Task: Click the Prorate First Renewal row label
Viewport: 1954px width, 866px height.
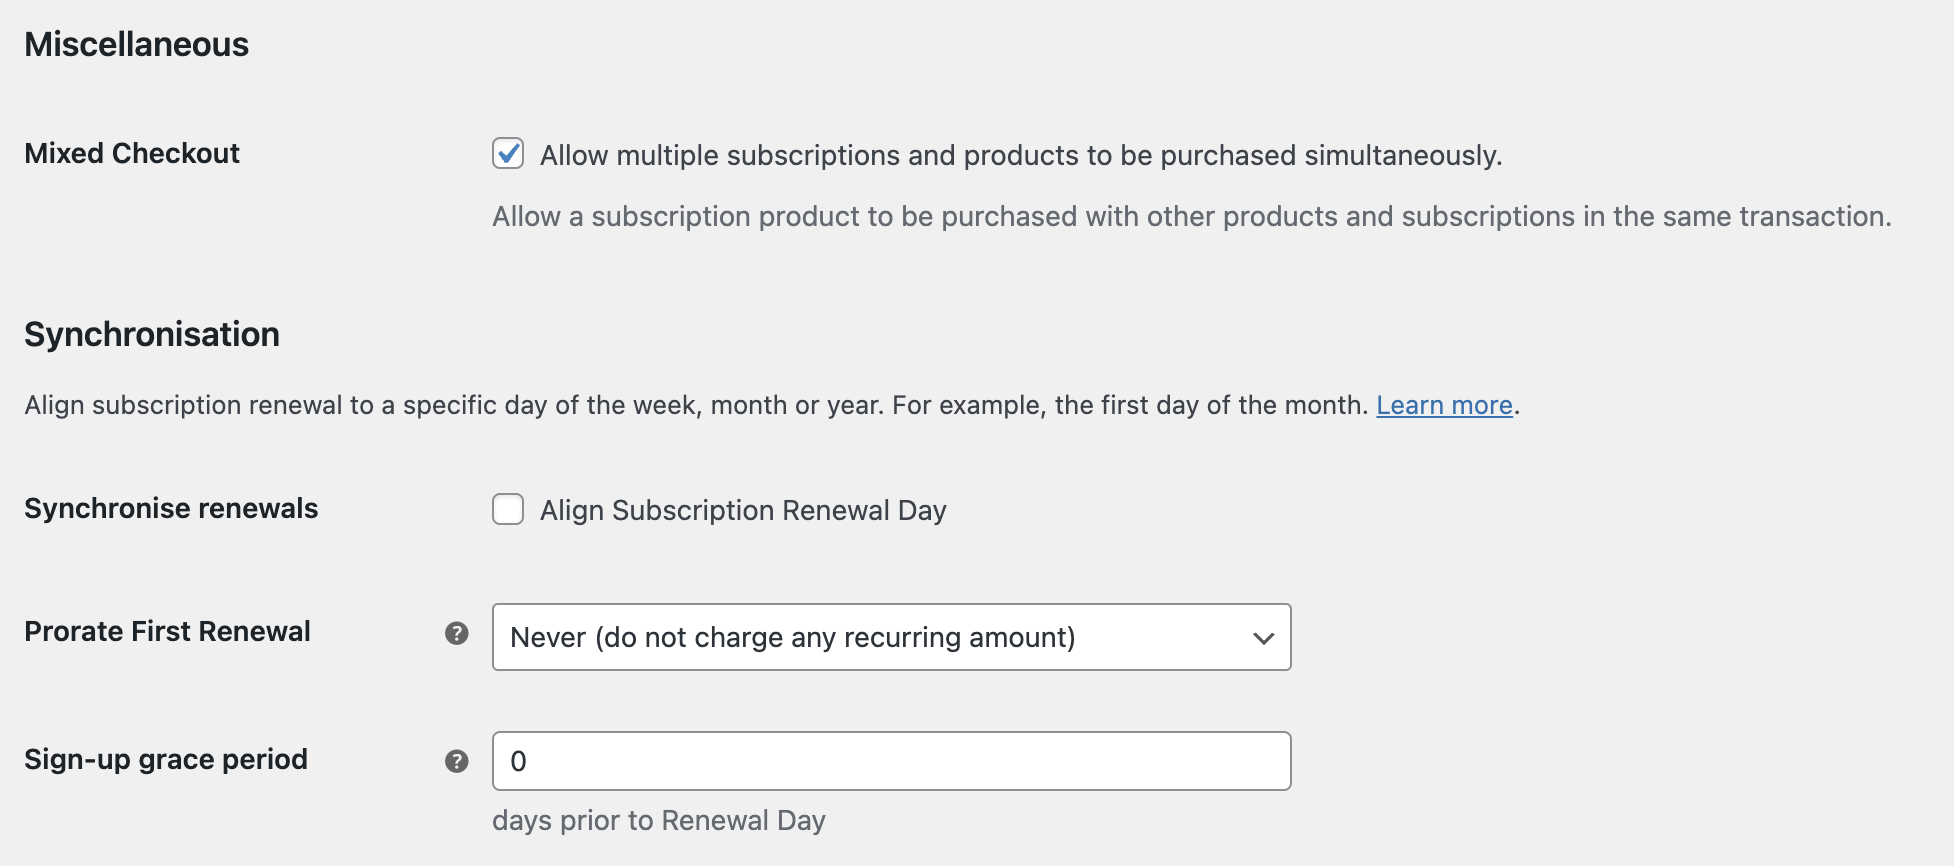Action: tap(167, 631)
